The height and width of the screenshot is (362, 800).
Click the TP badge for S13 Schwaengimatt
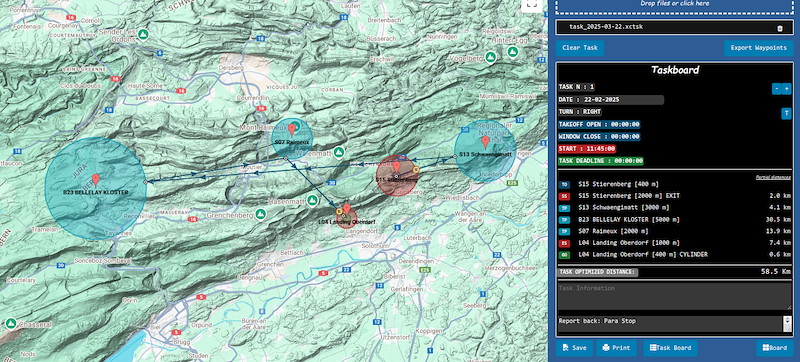click(x=565, y=208)
